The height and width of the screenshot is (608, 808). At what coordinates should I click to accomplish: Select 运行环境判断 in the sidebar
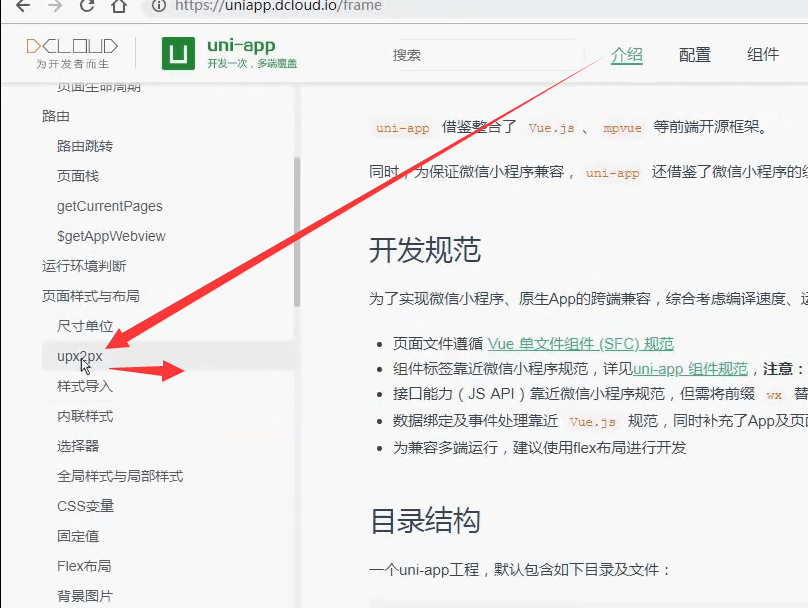84,266
